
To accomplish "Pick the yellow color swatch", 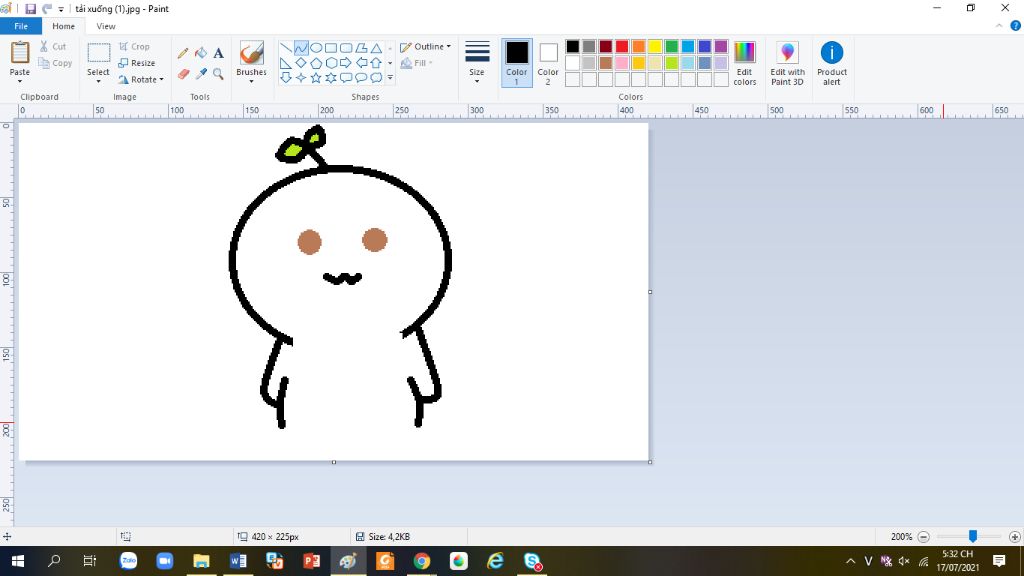I will click(x=655, y=46).
